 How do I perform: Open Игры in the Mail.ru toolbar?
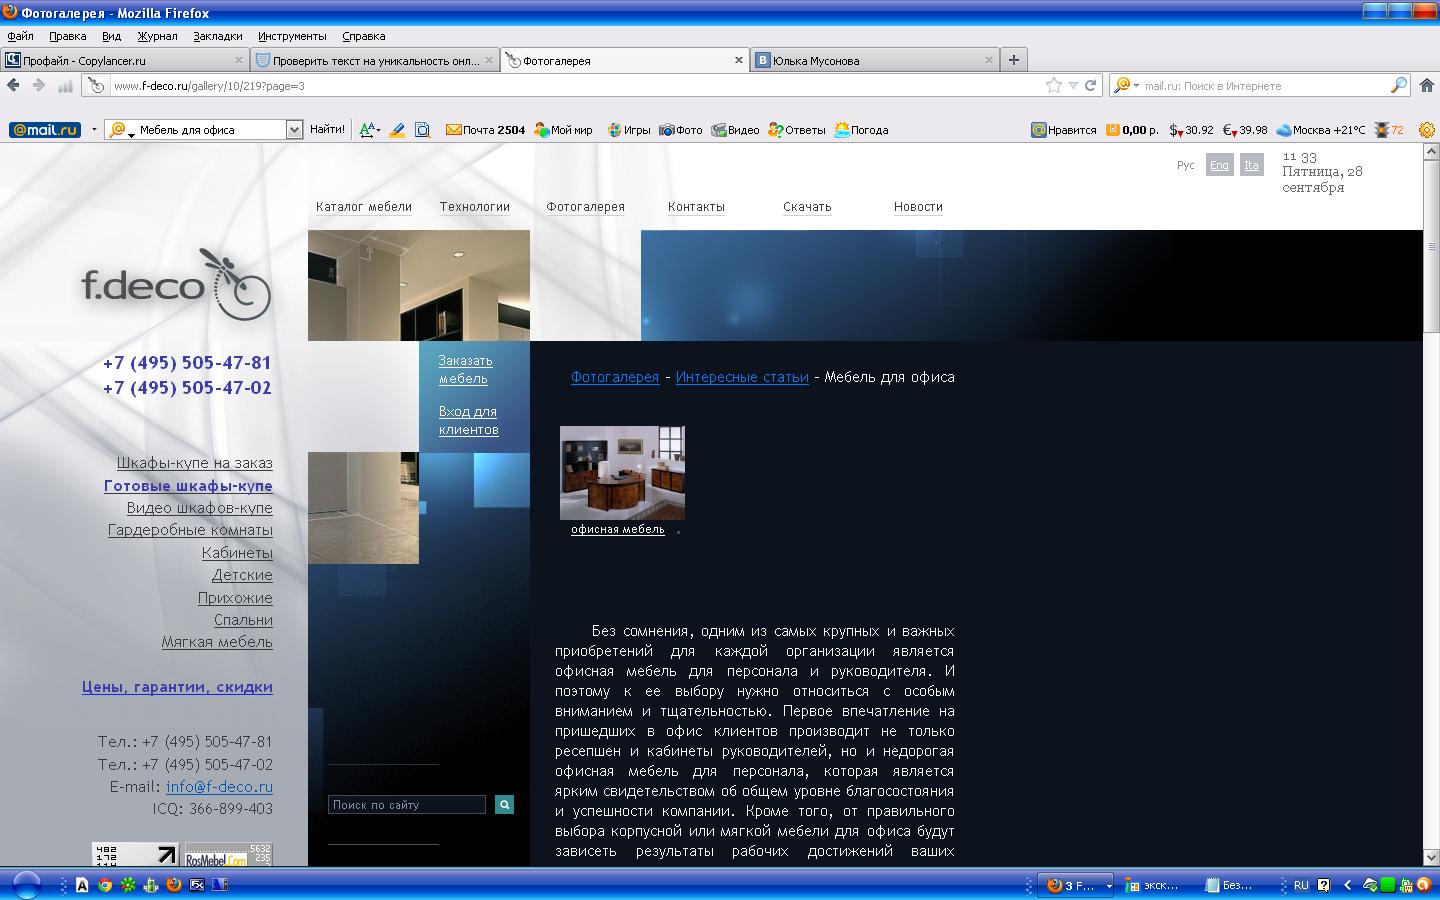pos(629,130)
